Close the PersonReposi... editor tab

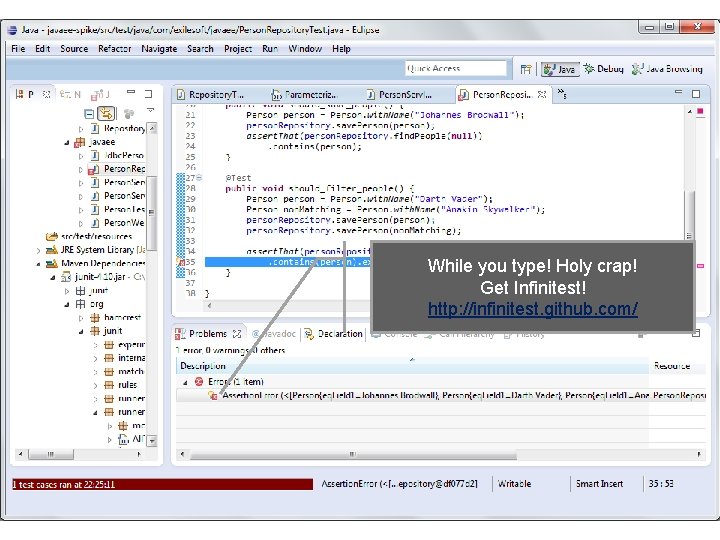[542, 94]
